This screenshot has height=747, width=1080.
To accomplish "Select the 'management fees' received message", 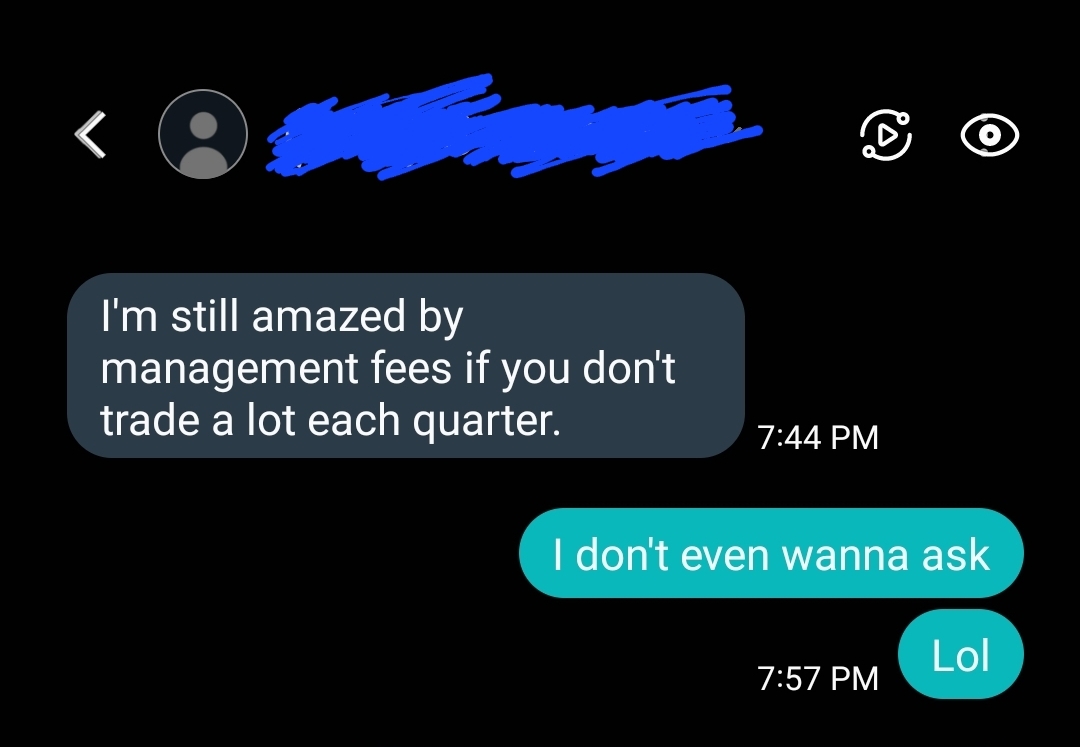I will click(x=406, y=366).
